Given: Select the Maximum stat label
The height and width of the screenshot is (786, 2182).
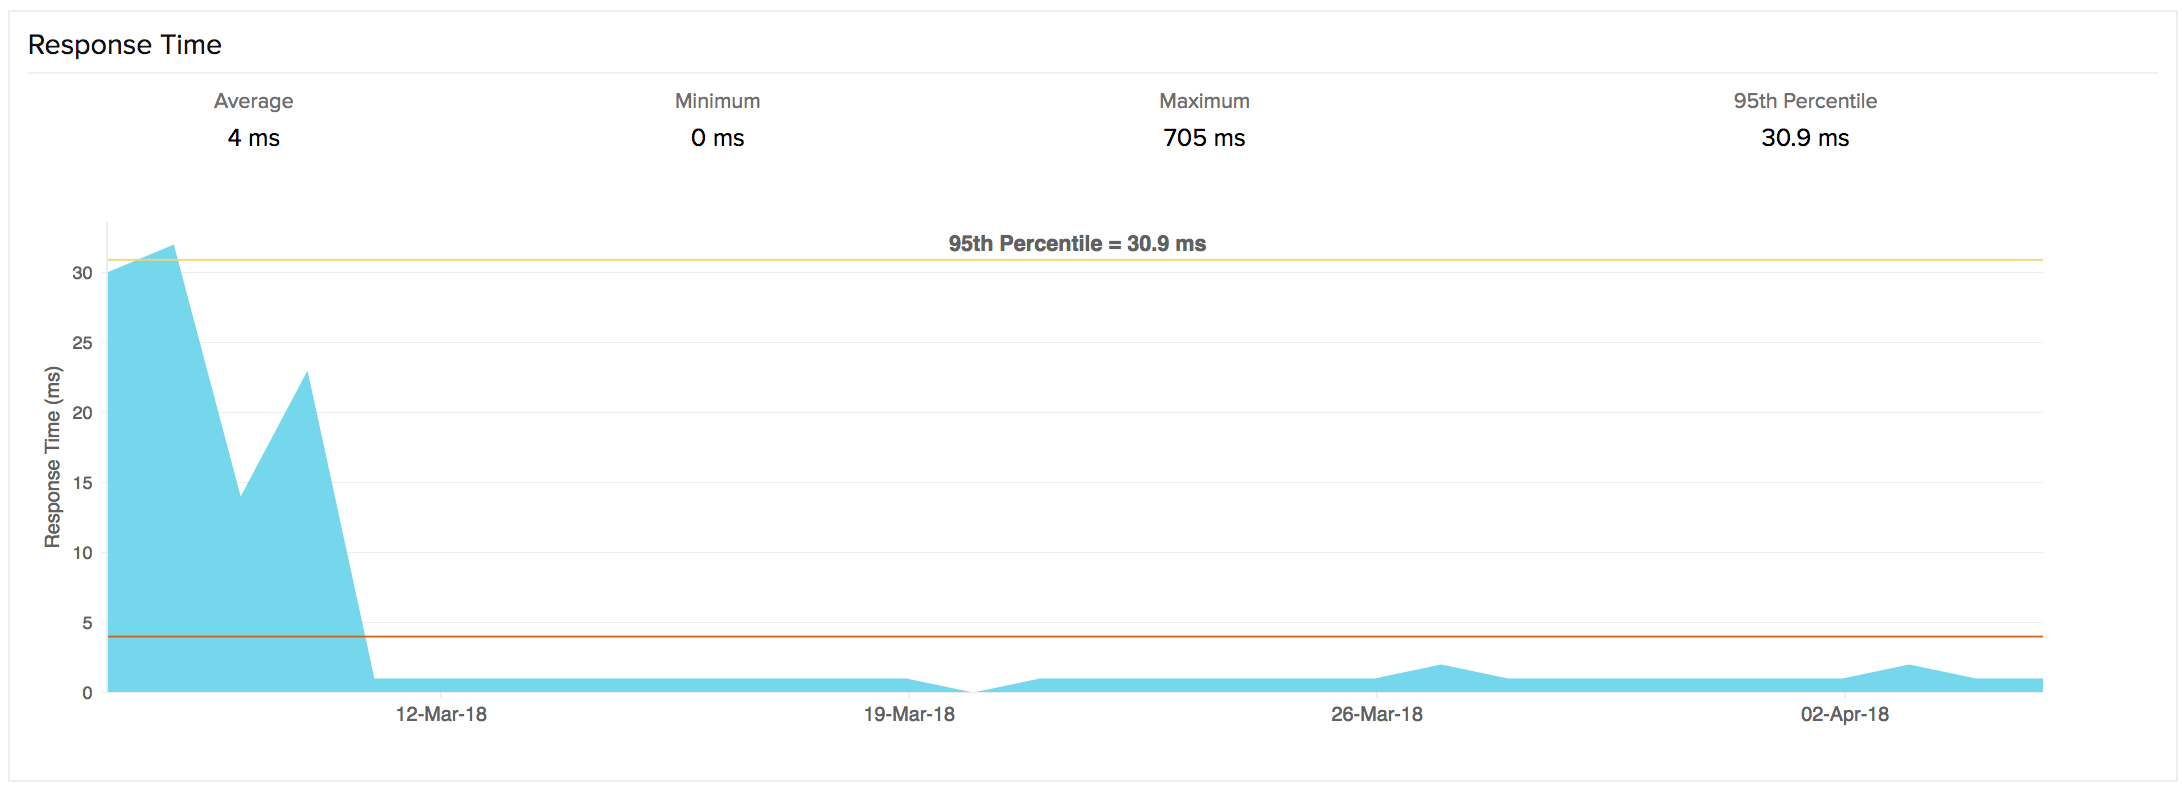Looking at the screenshot, I should 1204,101.
